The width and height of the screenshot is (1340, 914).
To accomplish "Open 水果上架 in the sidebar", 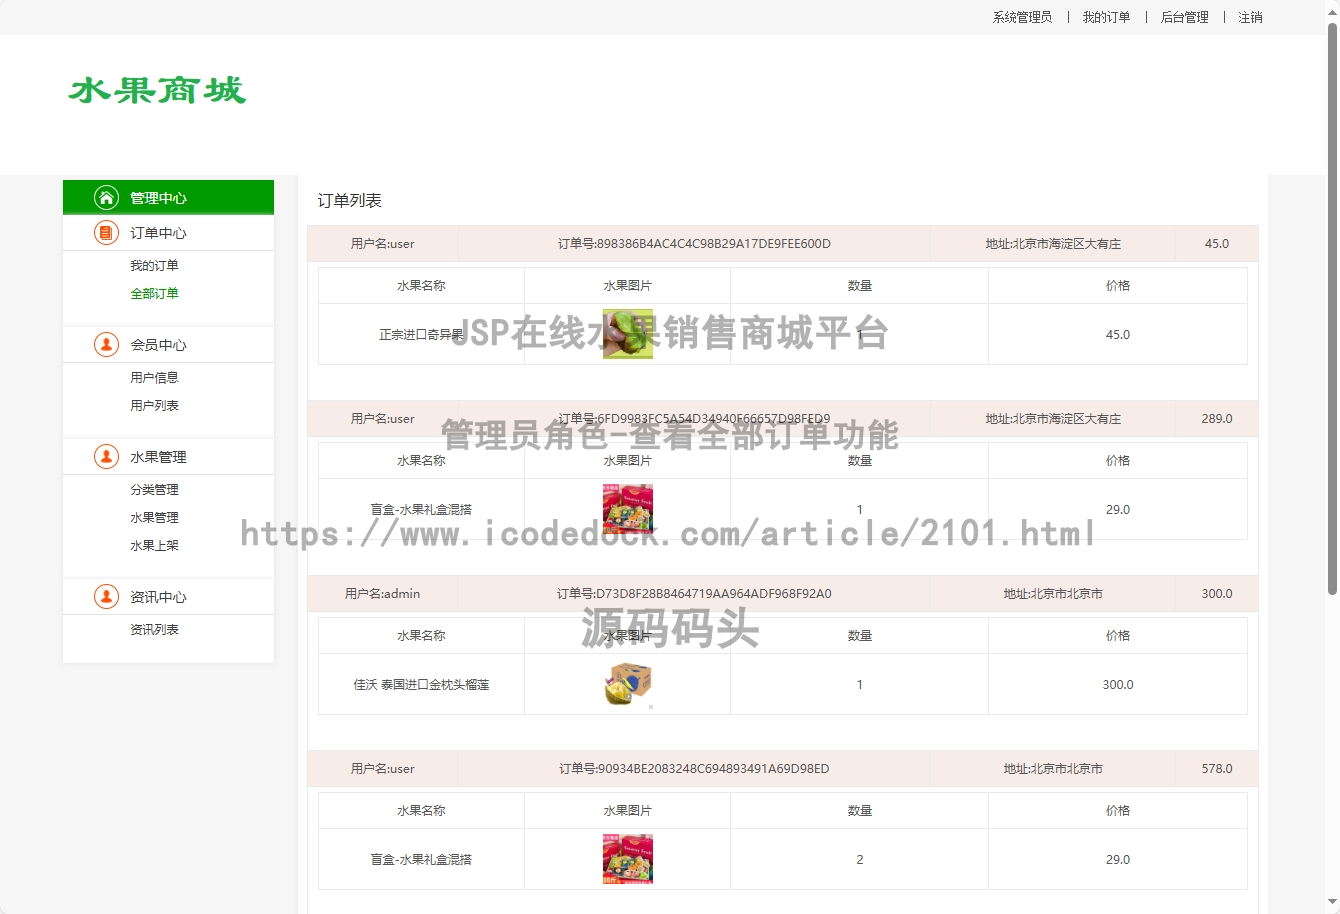I will [154, 545].
